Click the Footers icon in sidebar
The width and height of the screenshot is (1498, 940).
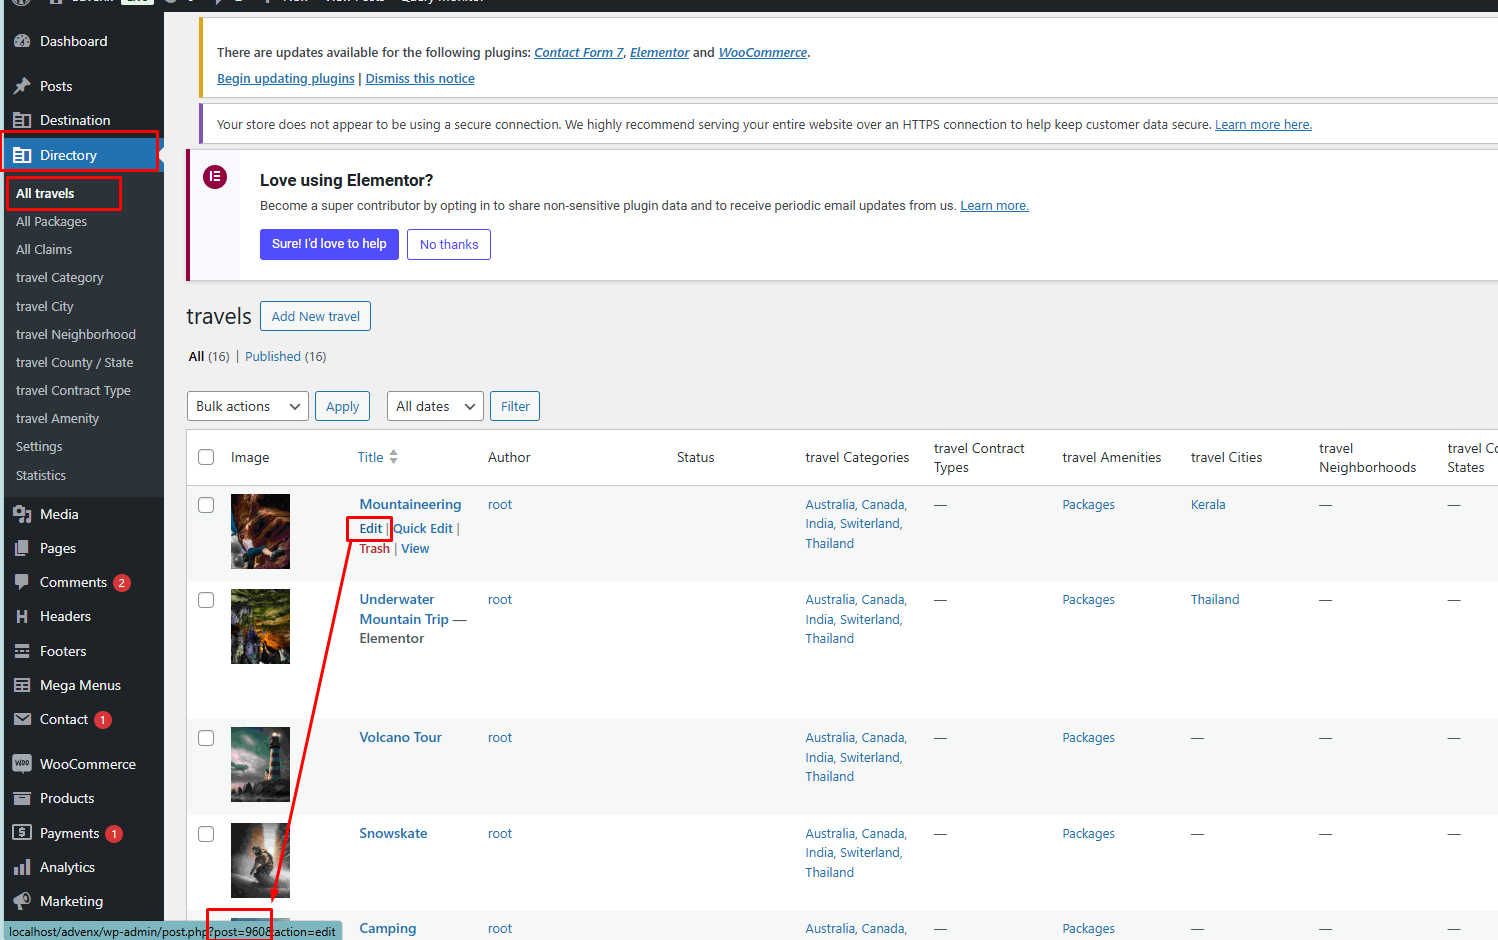[x=22, y=651]
